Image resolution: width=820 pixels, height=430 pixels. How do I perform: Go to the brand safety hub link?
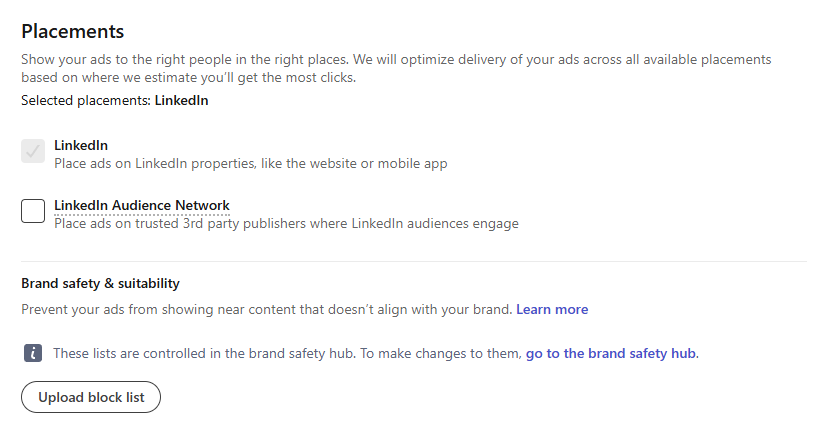pyautogui.click(x=611, y=353)
